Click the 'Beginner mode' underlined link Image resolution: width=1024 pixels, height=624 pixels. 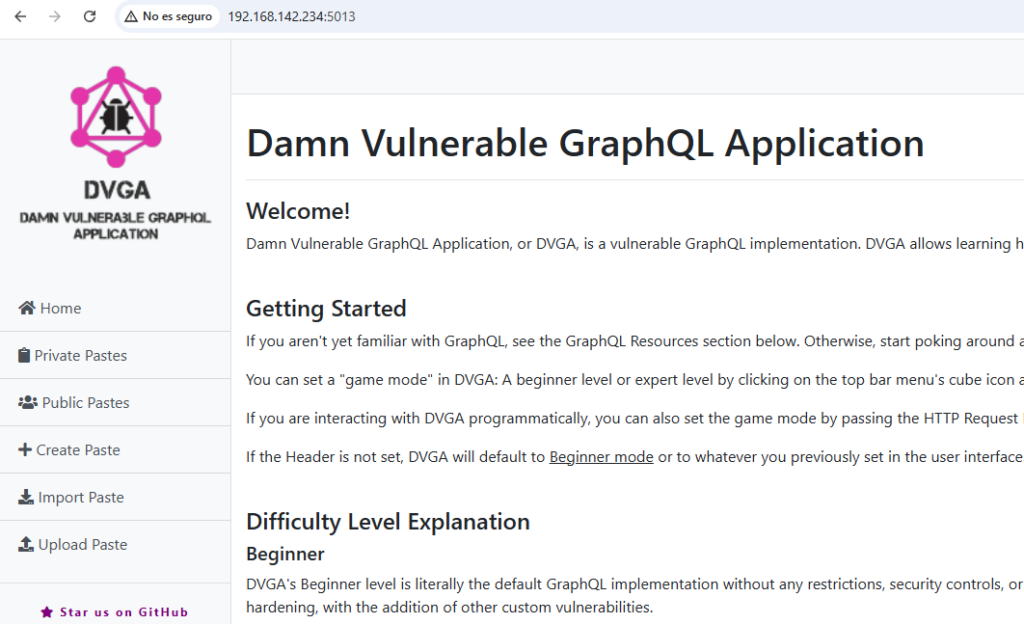601,457
